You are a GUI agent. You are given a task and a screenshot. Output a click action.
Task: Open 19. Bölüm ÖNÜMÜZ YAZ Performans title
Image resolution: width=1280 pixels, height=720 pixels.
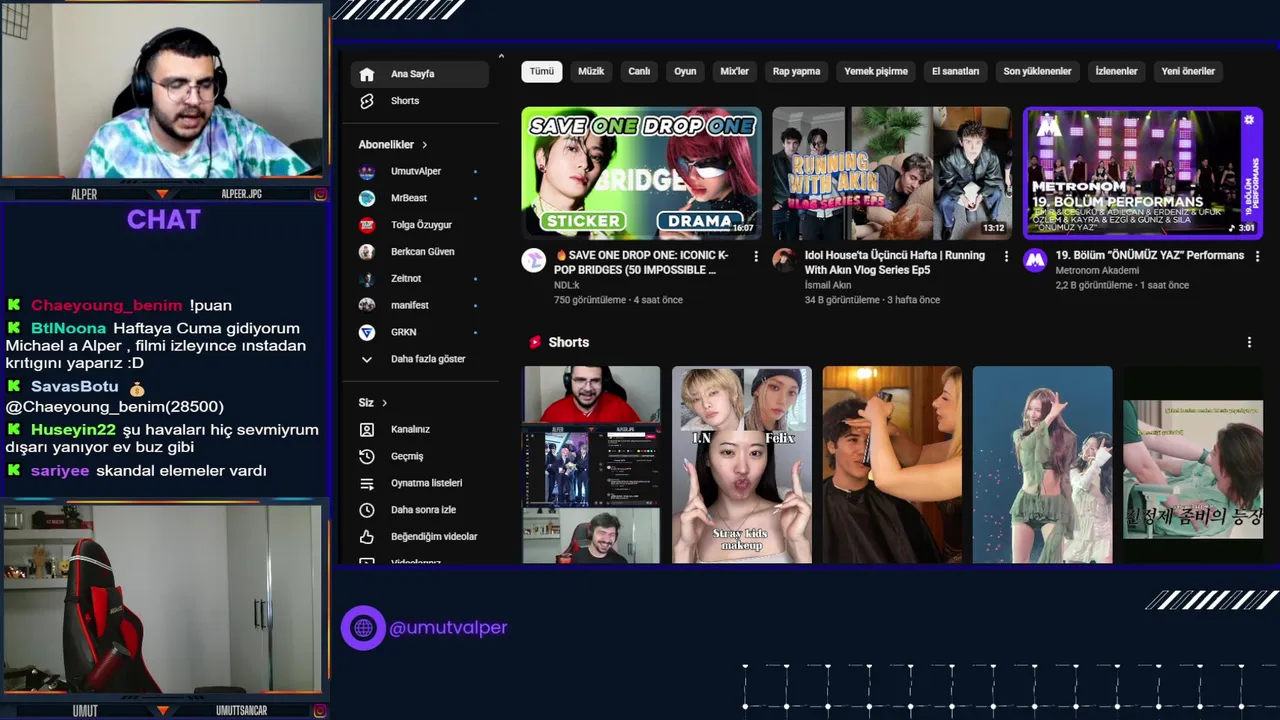[1150, 255]
